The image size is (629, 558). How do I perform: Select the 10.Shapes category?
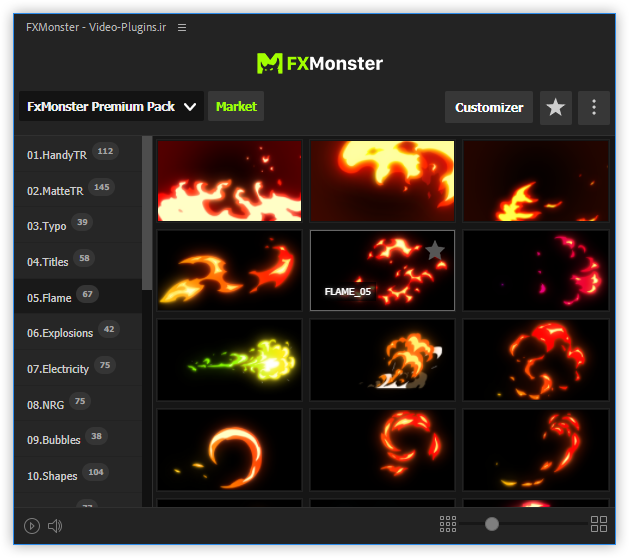click(78, 475)
